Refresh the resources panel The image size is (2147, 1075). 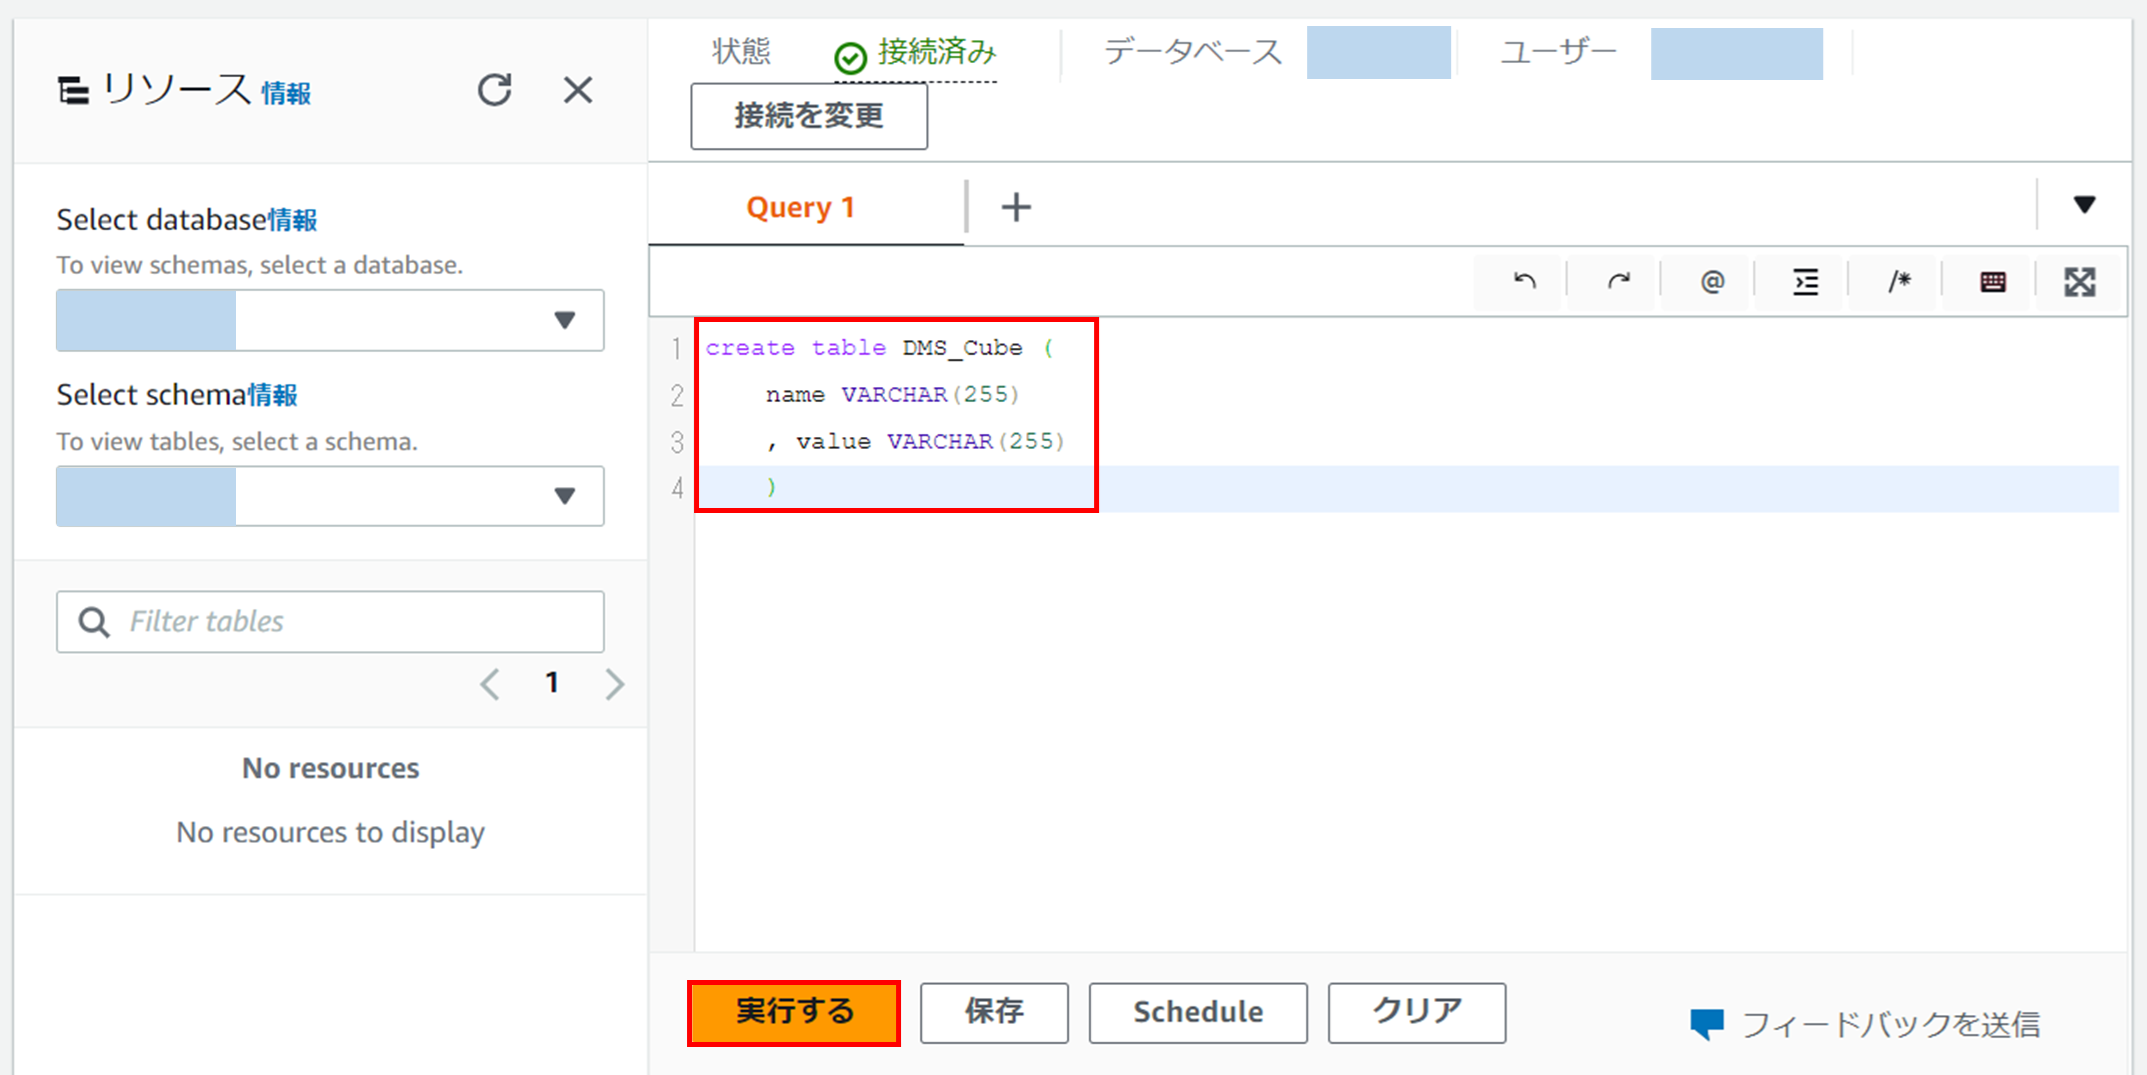(x=494, y=90)
